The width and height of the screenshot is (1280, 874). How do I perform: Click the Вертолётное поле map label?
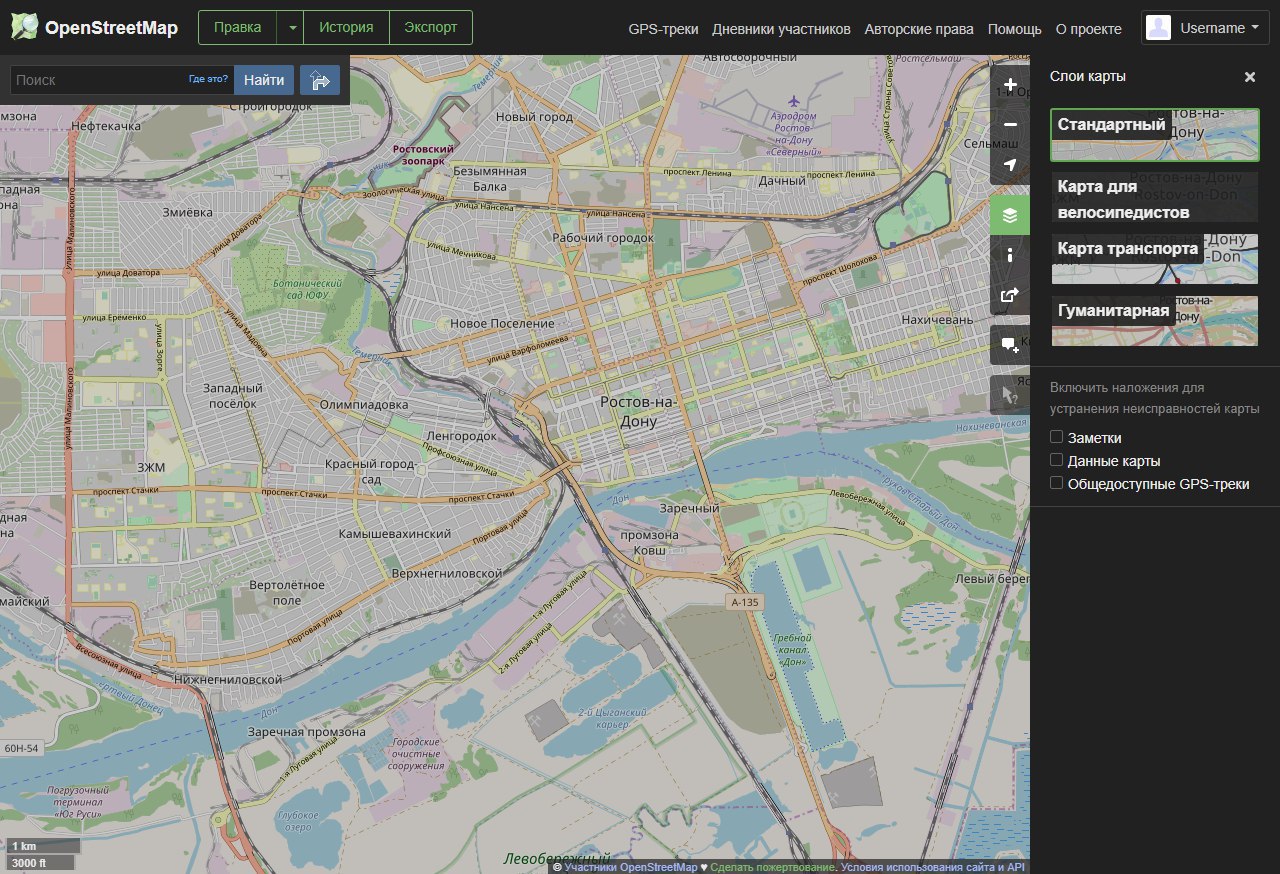tap(287, 592)
